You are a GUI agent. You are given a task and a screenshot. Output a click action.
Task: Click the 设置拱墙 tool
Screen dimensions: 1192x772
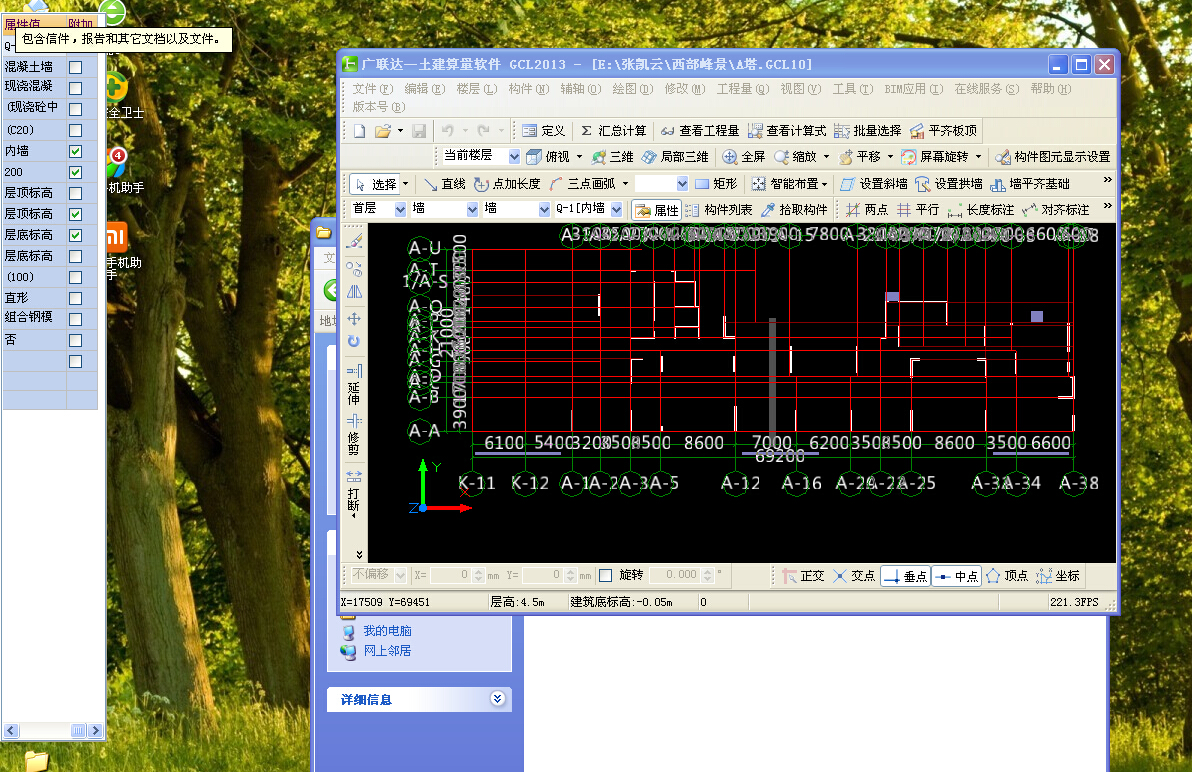(949, 184)
